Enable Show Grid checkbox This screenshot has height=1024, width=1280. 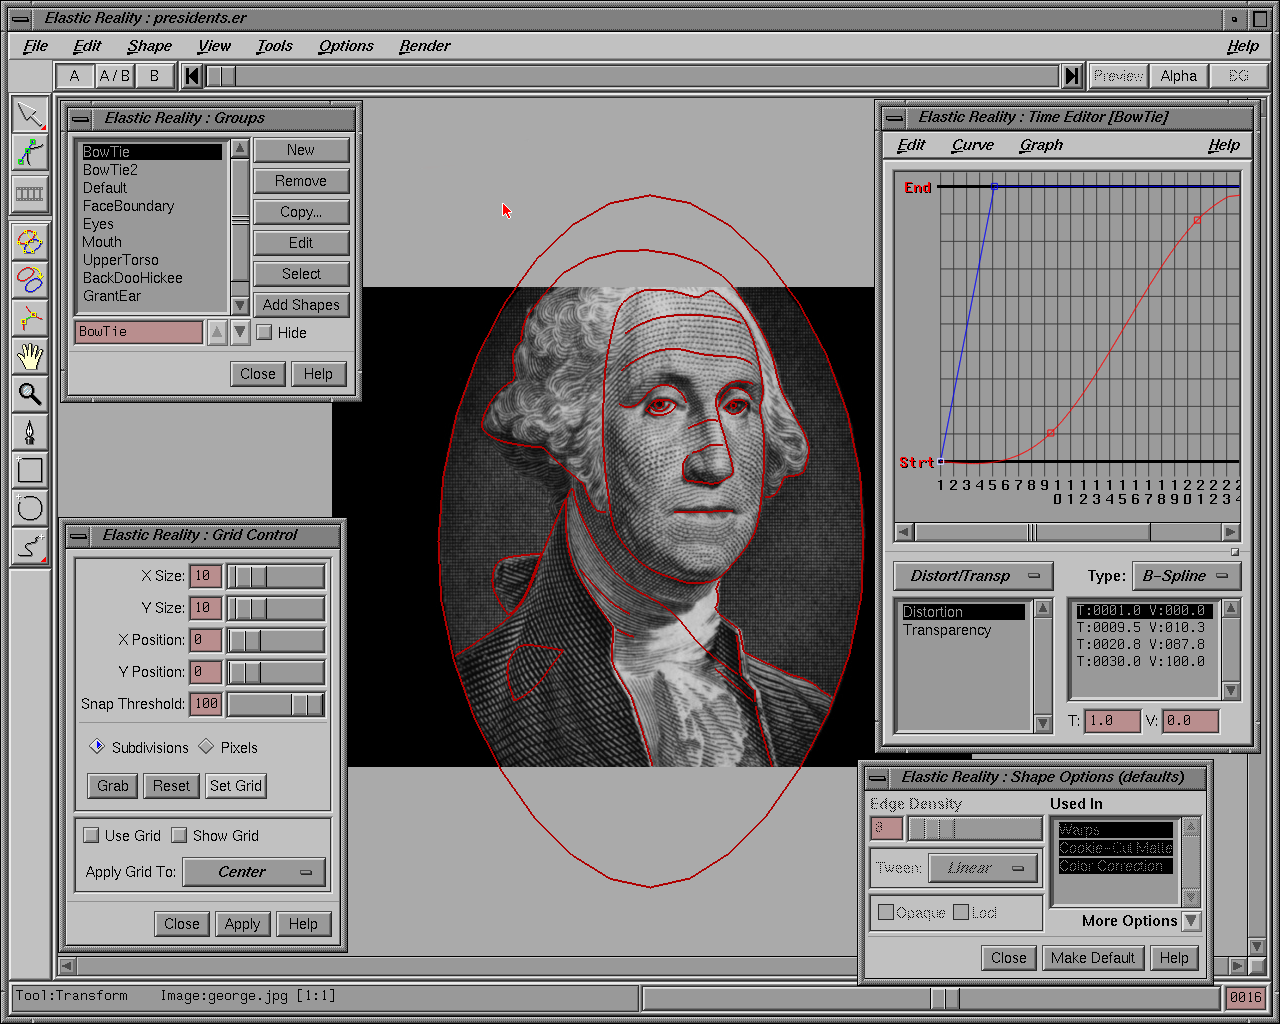[179, 835]
